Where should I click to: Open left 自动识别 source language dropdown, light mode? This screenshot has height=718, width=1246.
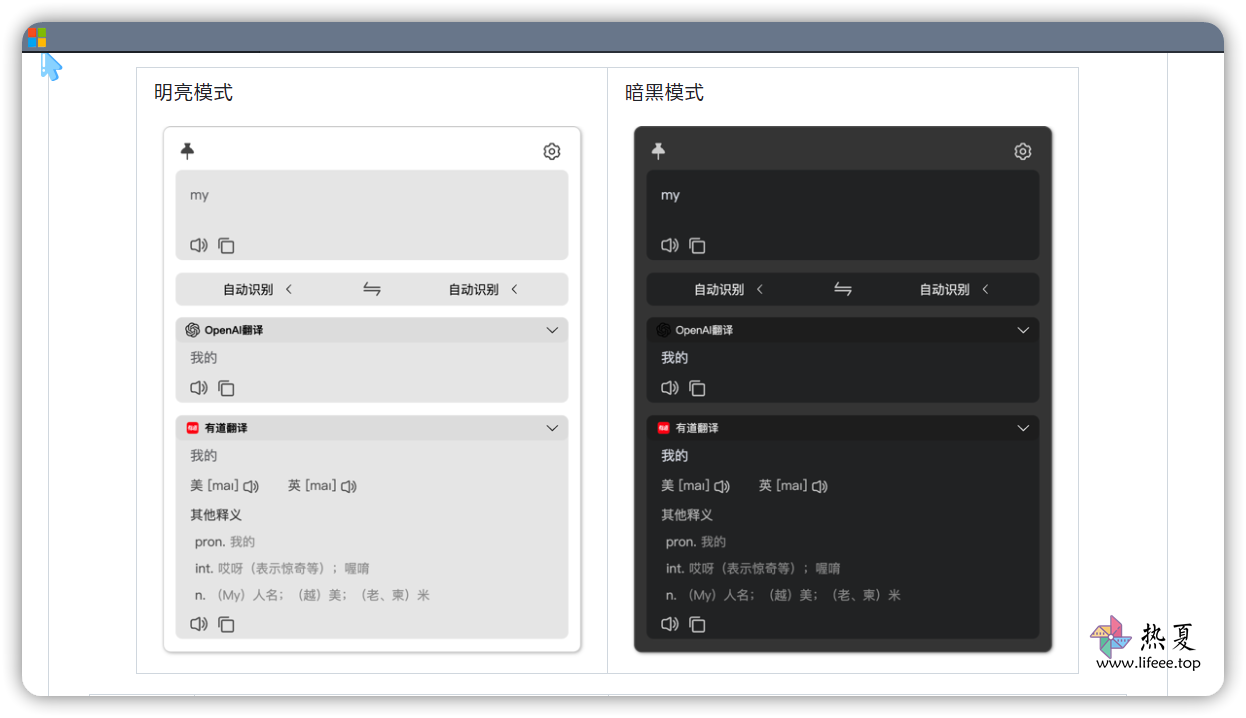coord(258,289)
